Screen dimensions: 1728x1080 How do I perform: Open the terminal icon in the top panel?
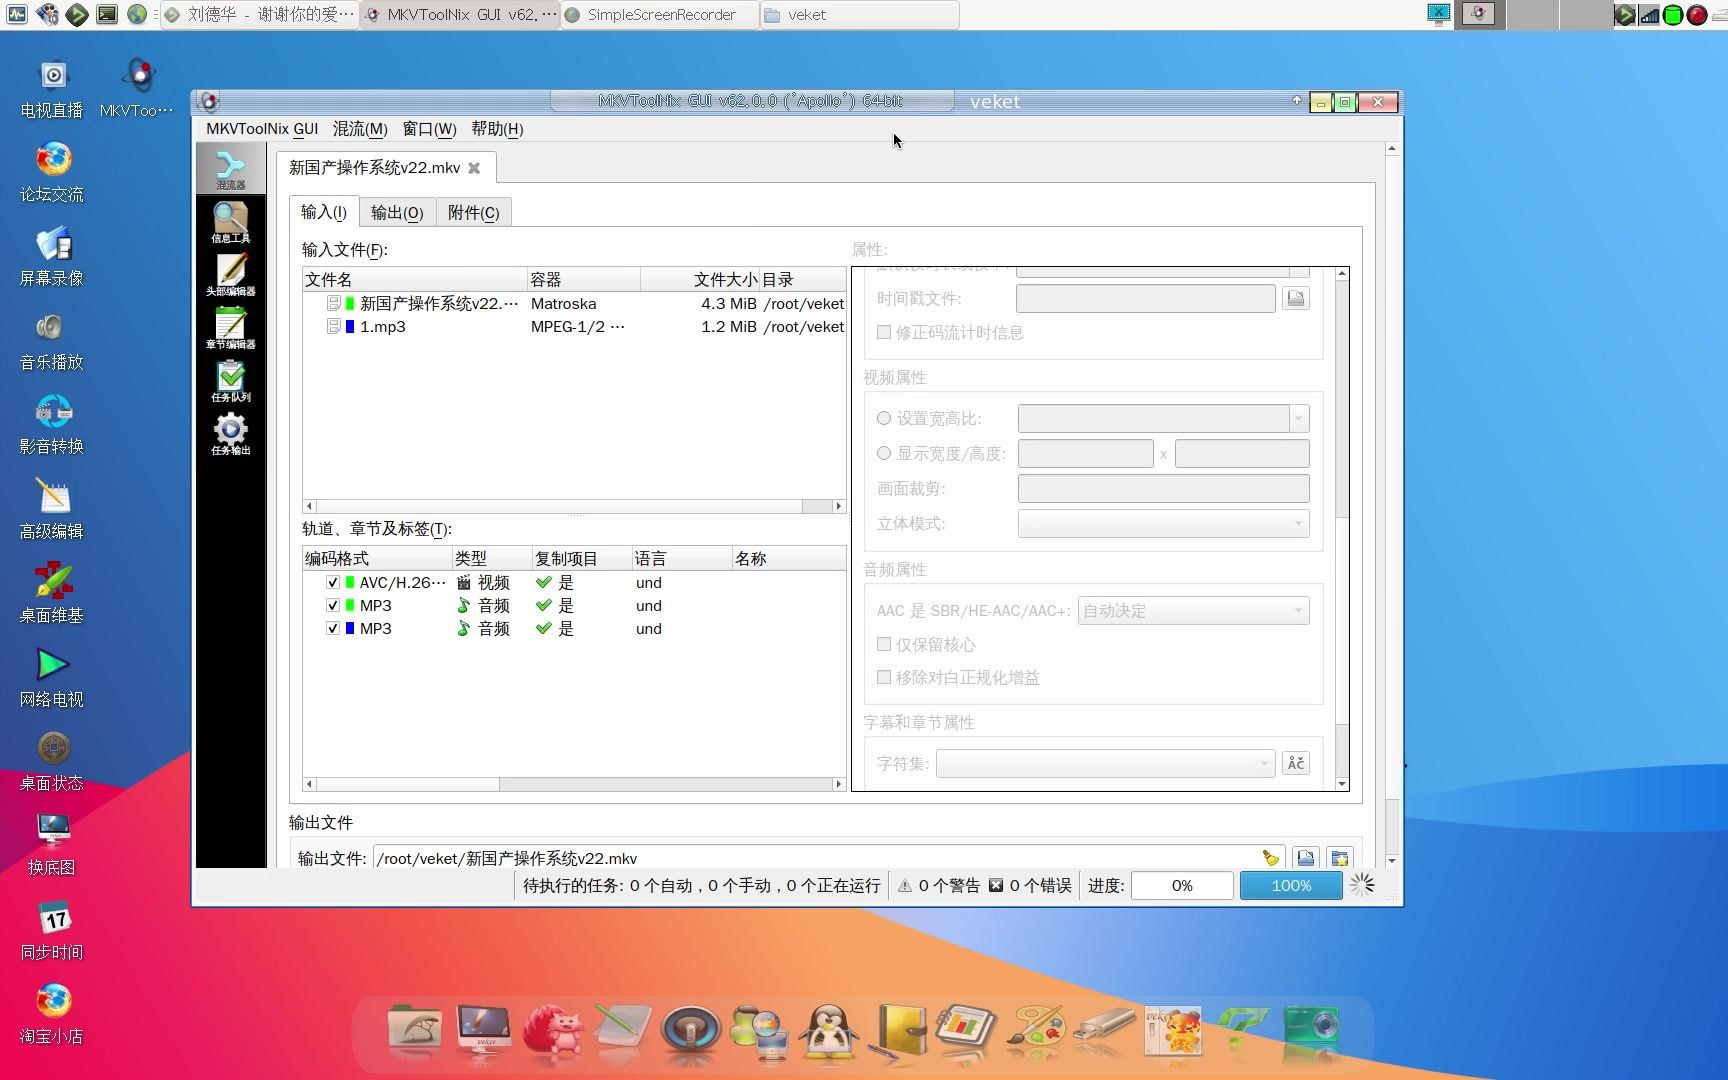click(x=107, y=14)
